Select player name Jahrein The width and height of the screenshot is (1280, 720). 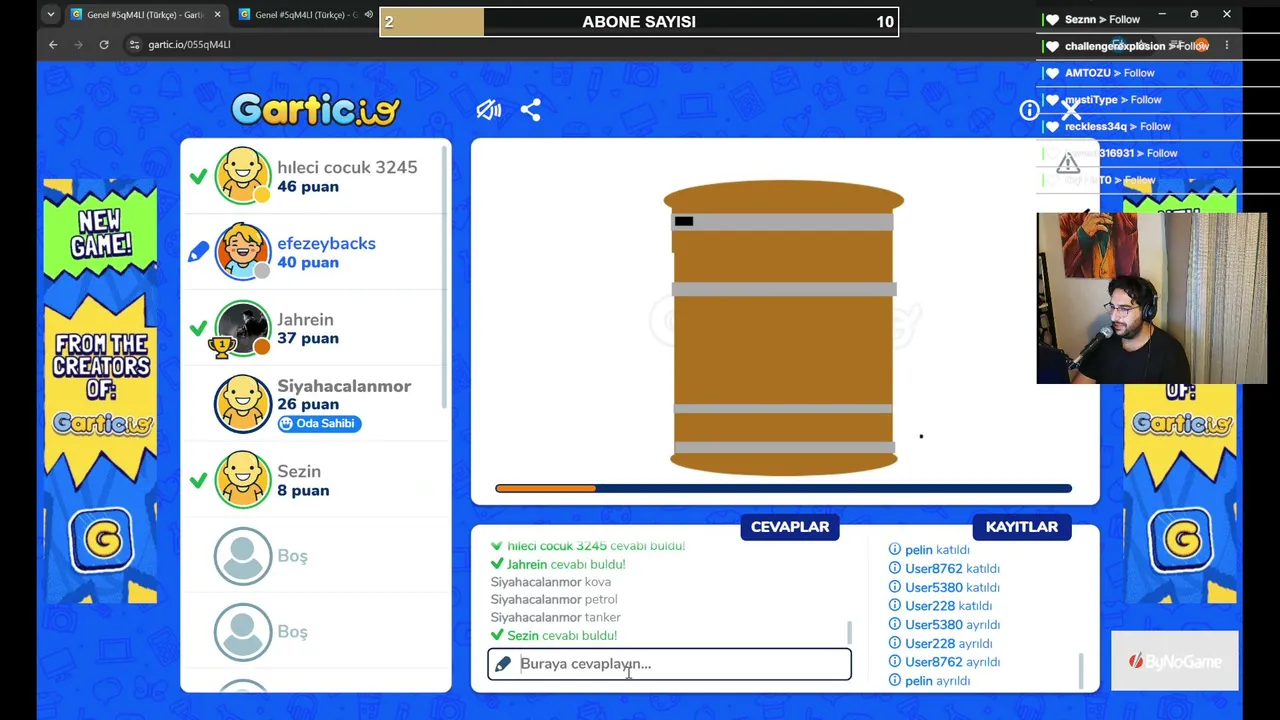(x=305, y=319)
